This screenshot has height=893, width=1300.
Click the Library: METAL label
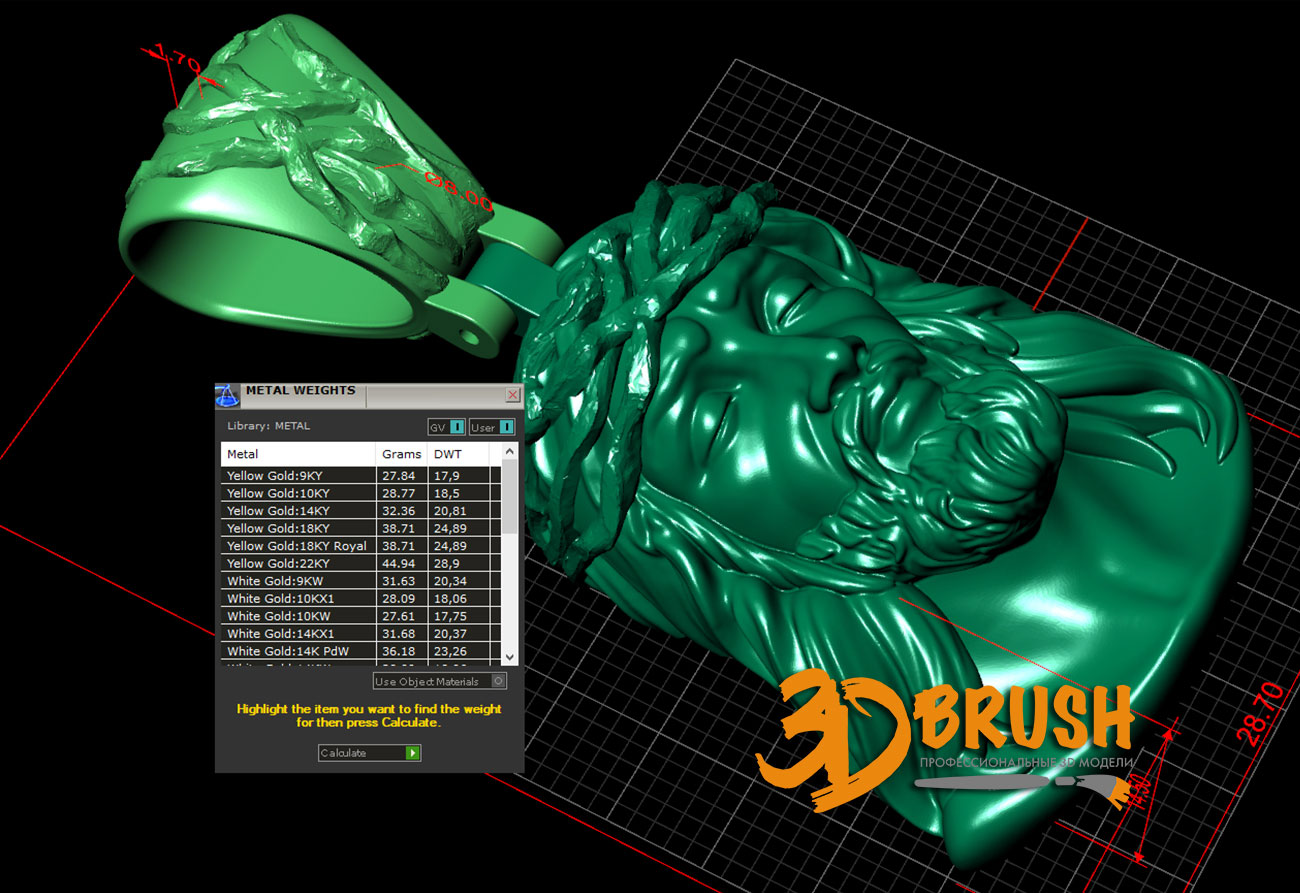pos(268,426)
